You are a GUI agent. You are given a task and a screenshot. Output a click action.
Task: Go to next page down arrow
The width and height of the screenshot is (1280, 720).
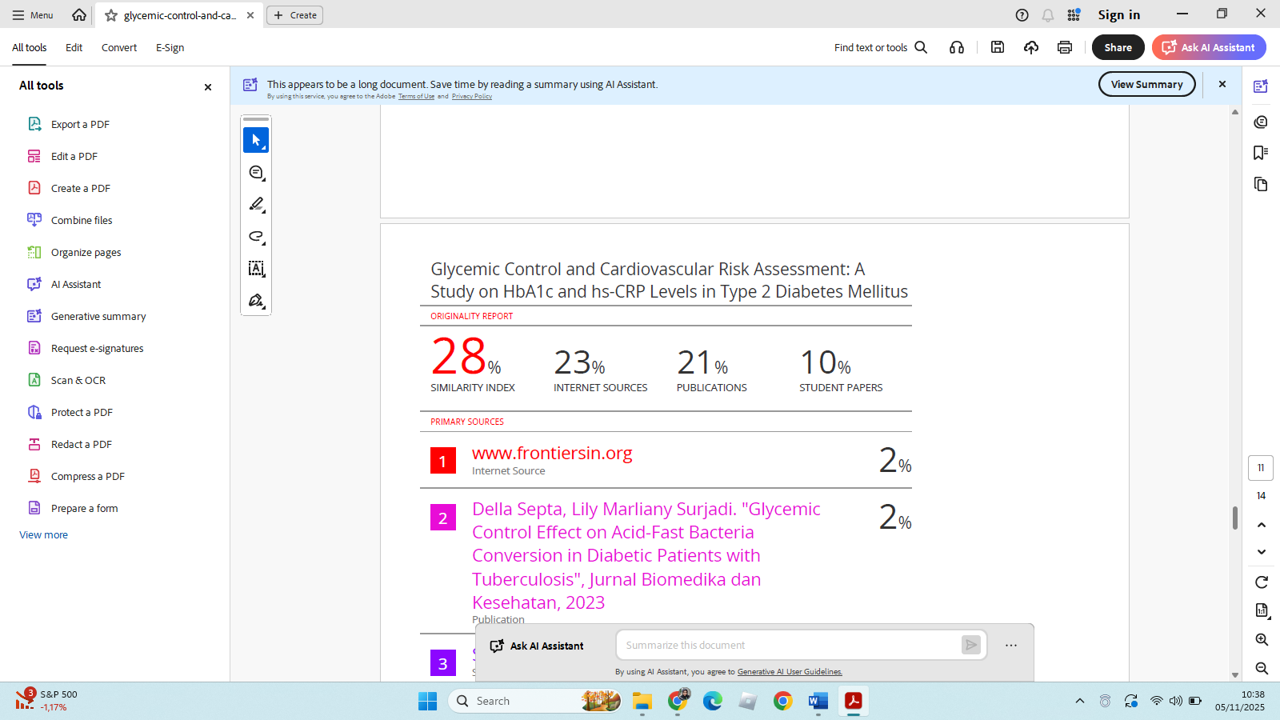click(1261, 552)
